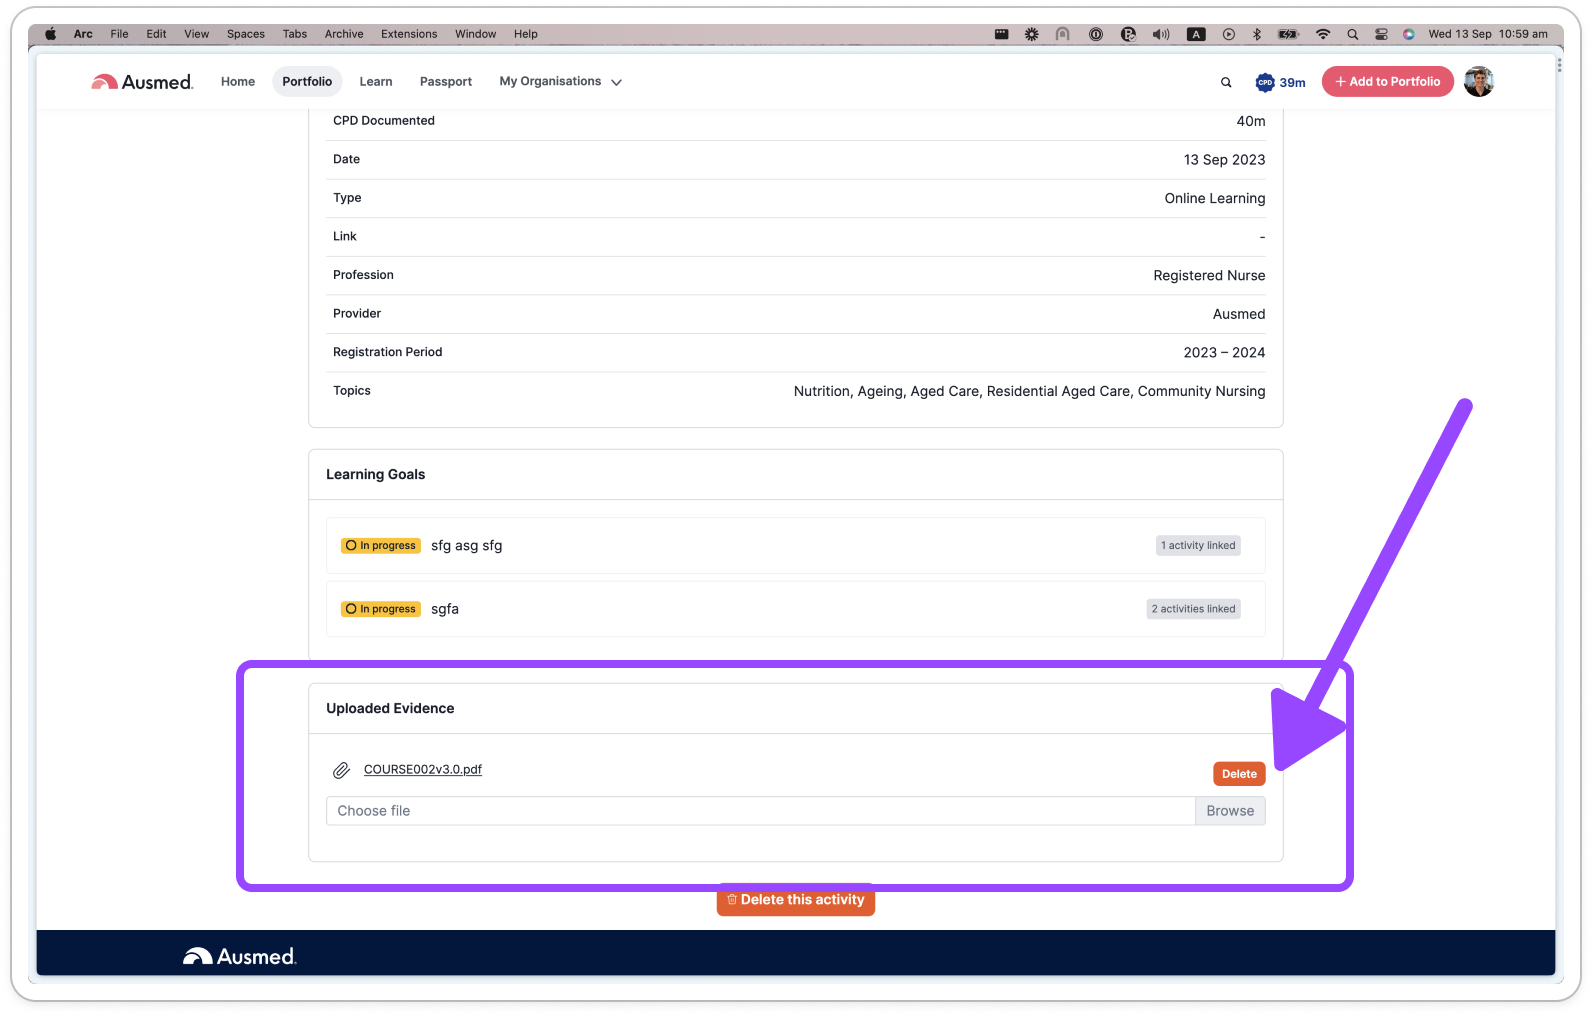Switch to the Learn tab
This screenshot has width=1592, height=1016.
coord(376,82)
